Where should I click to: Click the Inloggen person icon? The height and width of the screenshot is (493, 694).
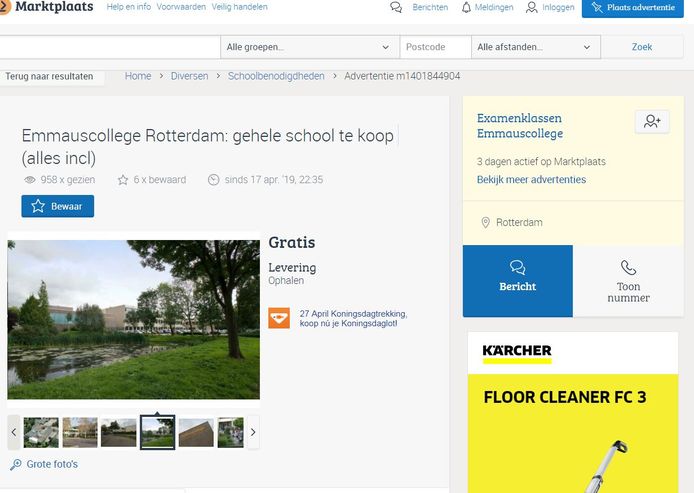(531, 8)
